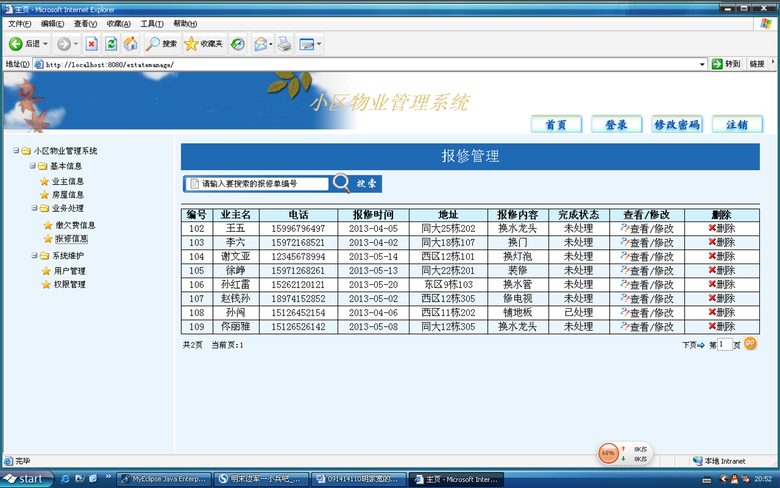This screenshot has height=488, width=780.
Task: Click Internet Explorer quick launch icon
Action: (x=65, y=479)
